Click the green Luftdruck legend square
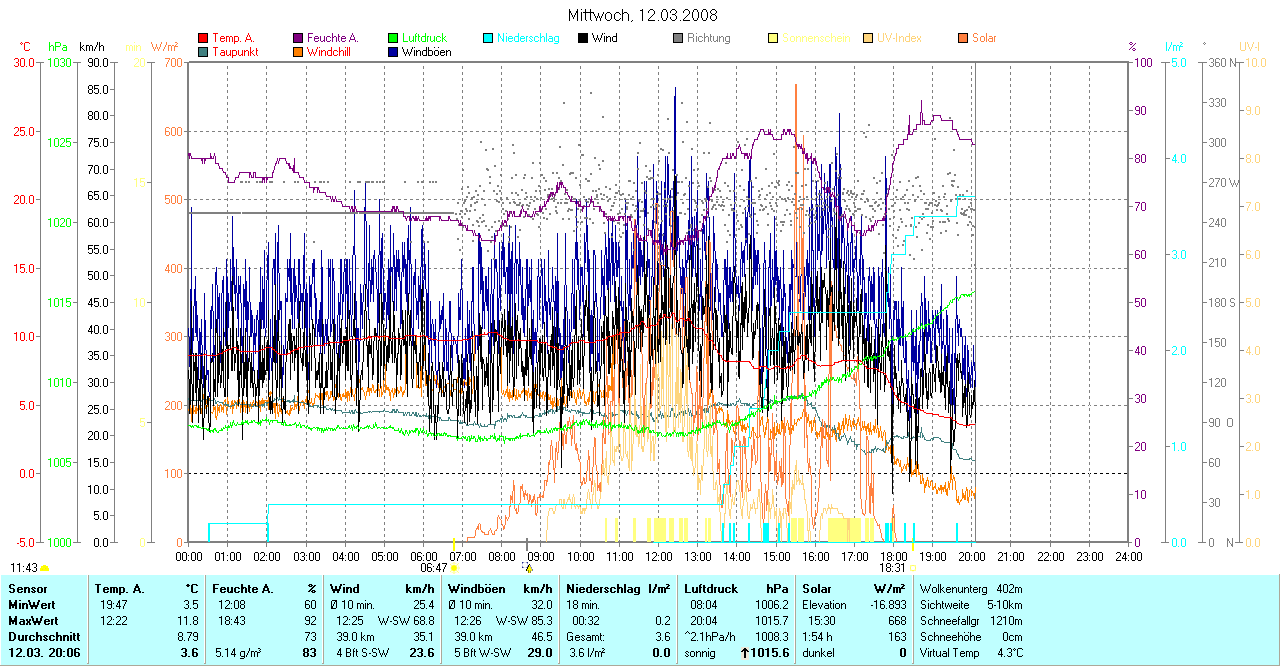Image resolution: width=1280 pixels, height=666 pixels. [x=393, y=38]
